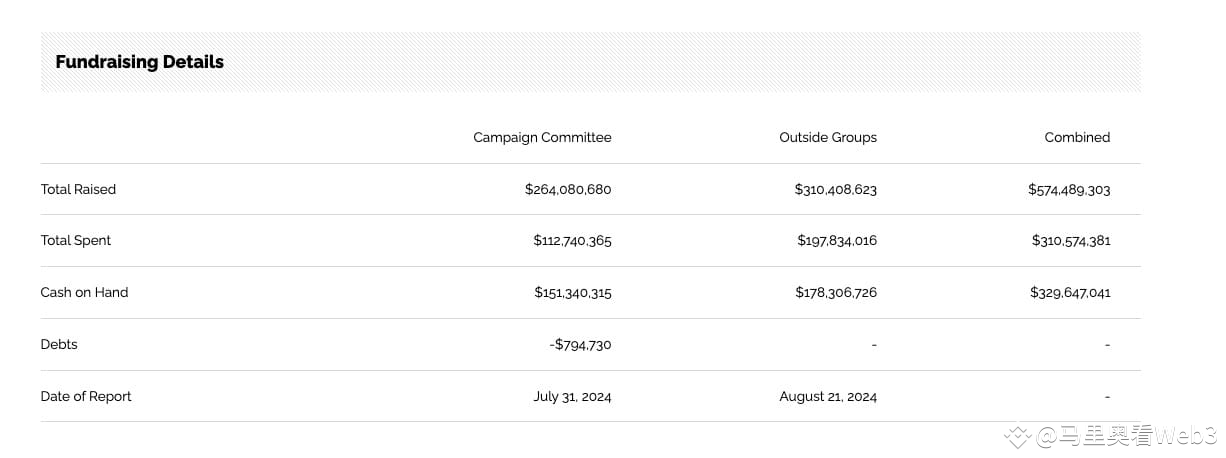The height and width of the screenshot is (458, 1226).
Task: Select the $310,408,623 outside groups value
Action: point(836,189)
